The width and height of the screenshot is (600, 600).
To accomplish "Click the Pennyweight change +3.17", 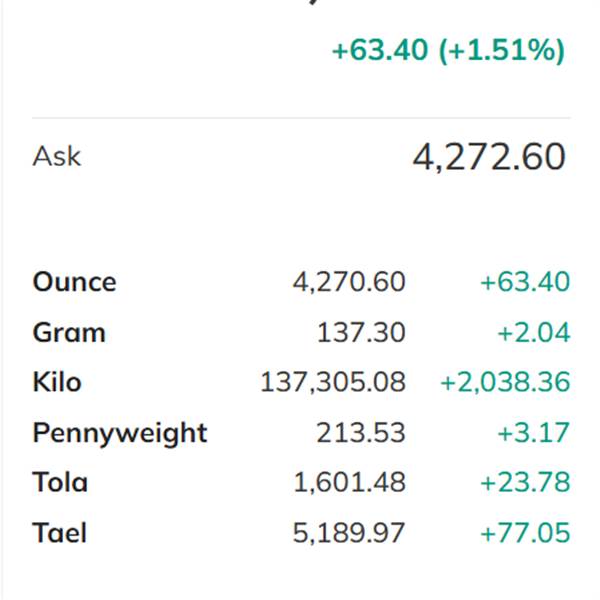I will pyautogui.click(x=534, y=432).
